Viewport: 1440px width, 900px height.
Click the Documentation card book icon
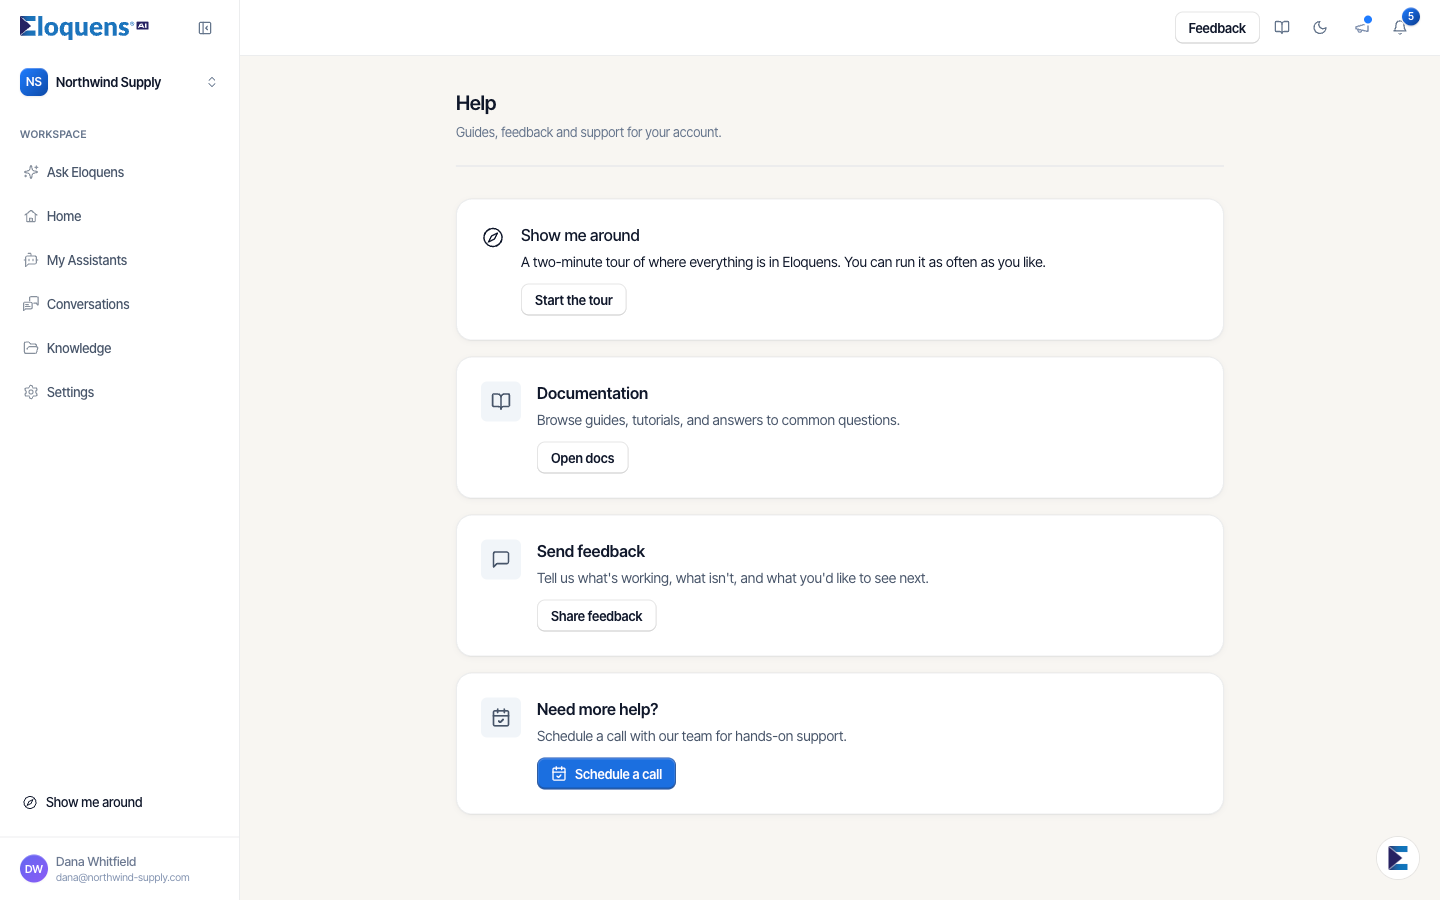click(x=501, y=401)
